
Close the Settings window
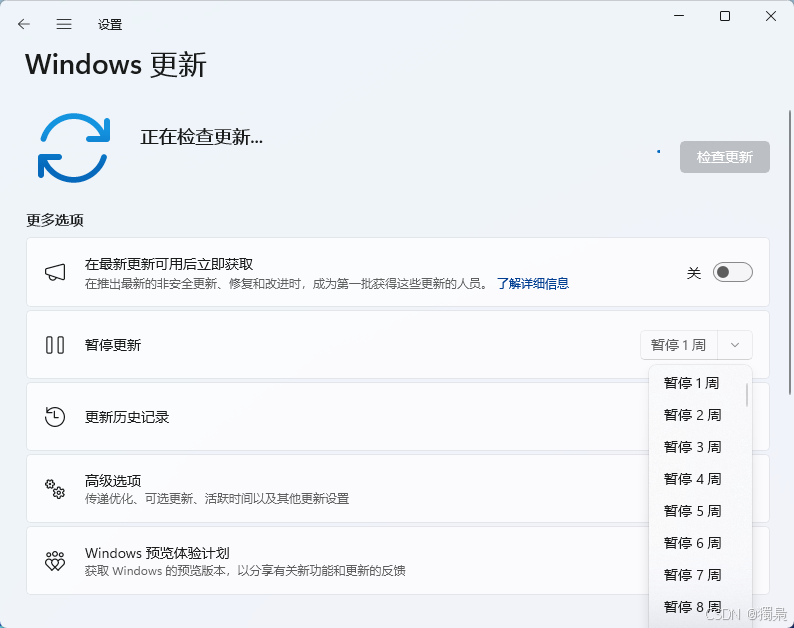(771, 16)
